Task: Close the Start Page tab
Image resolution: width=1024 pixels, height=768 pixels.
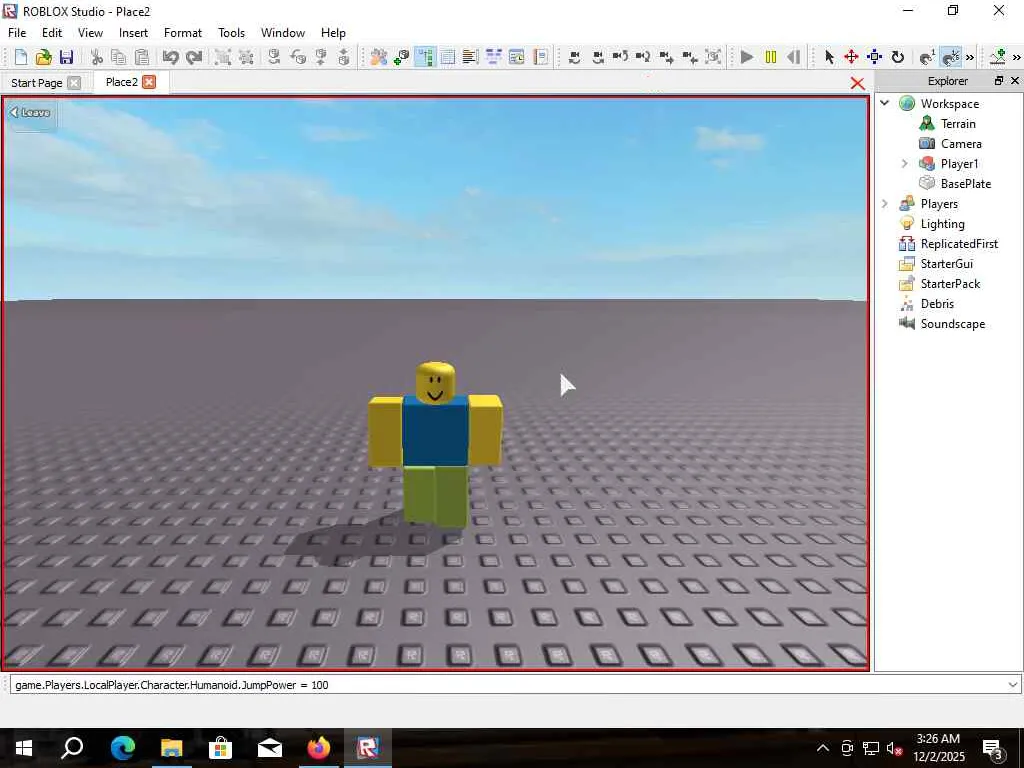Action: click(74, 83)
